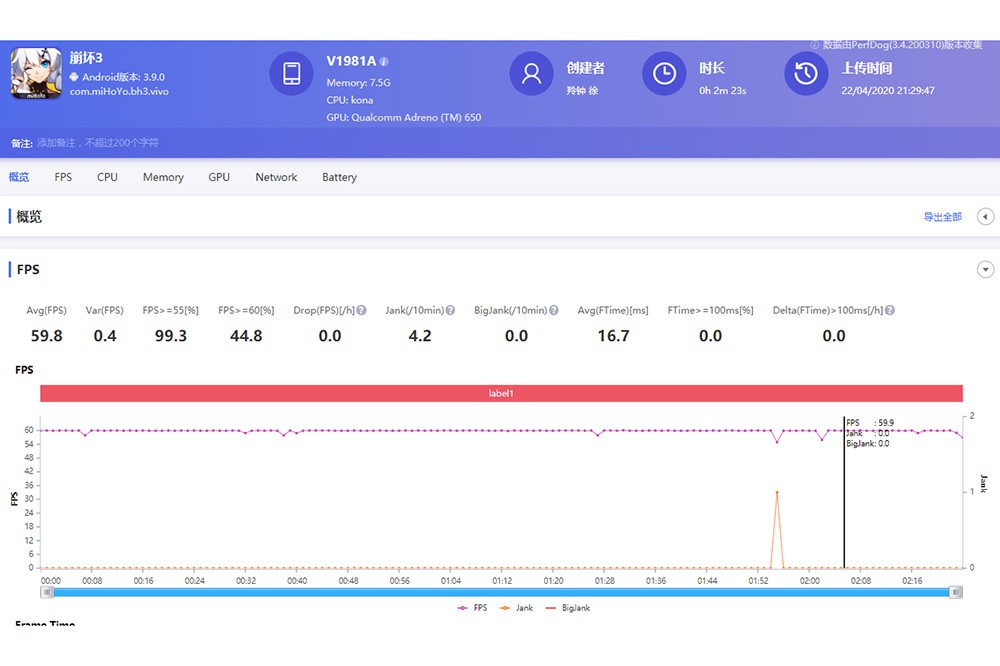Click the Honkai Impact 3 game icon

36,74
